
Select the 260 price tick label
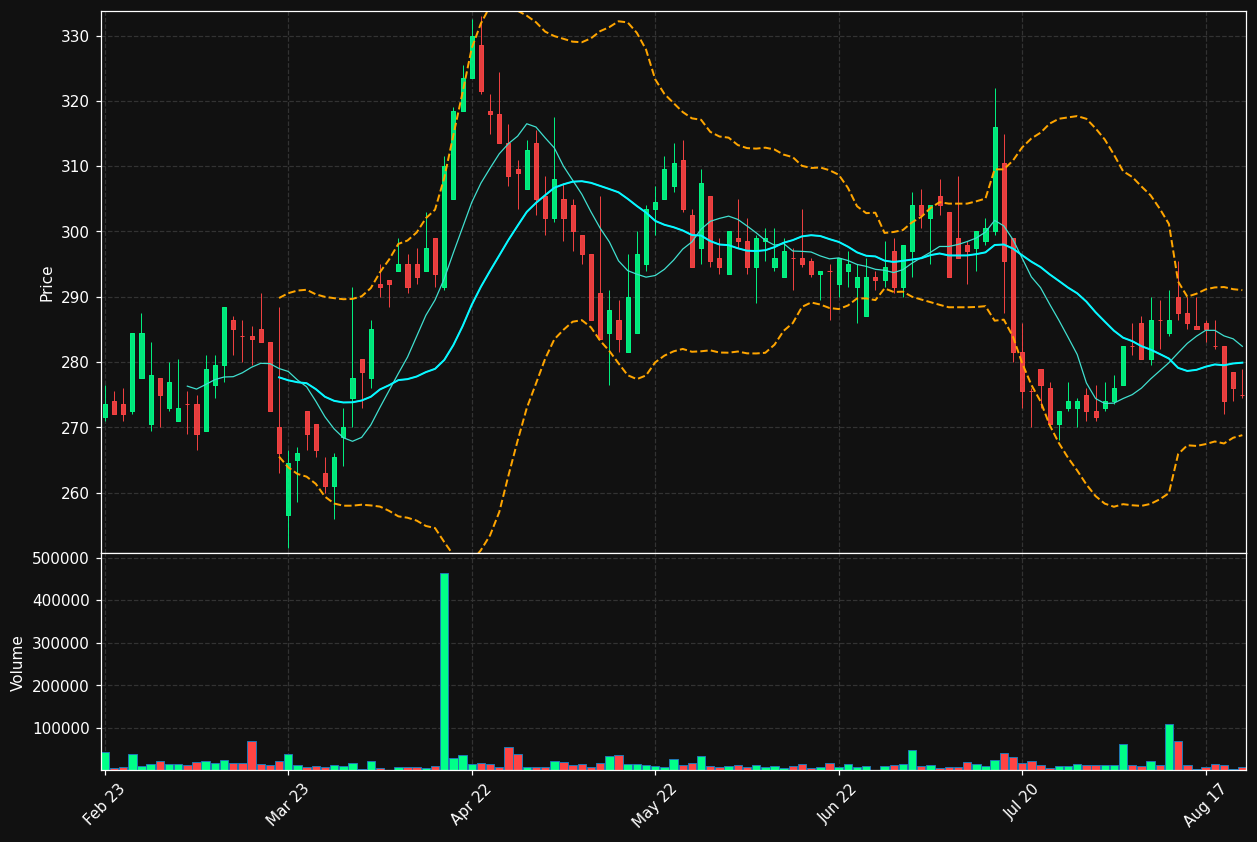(75, 494)
